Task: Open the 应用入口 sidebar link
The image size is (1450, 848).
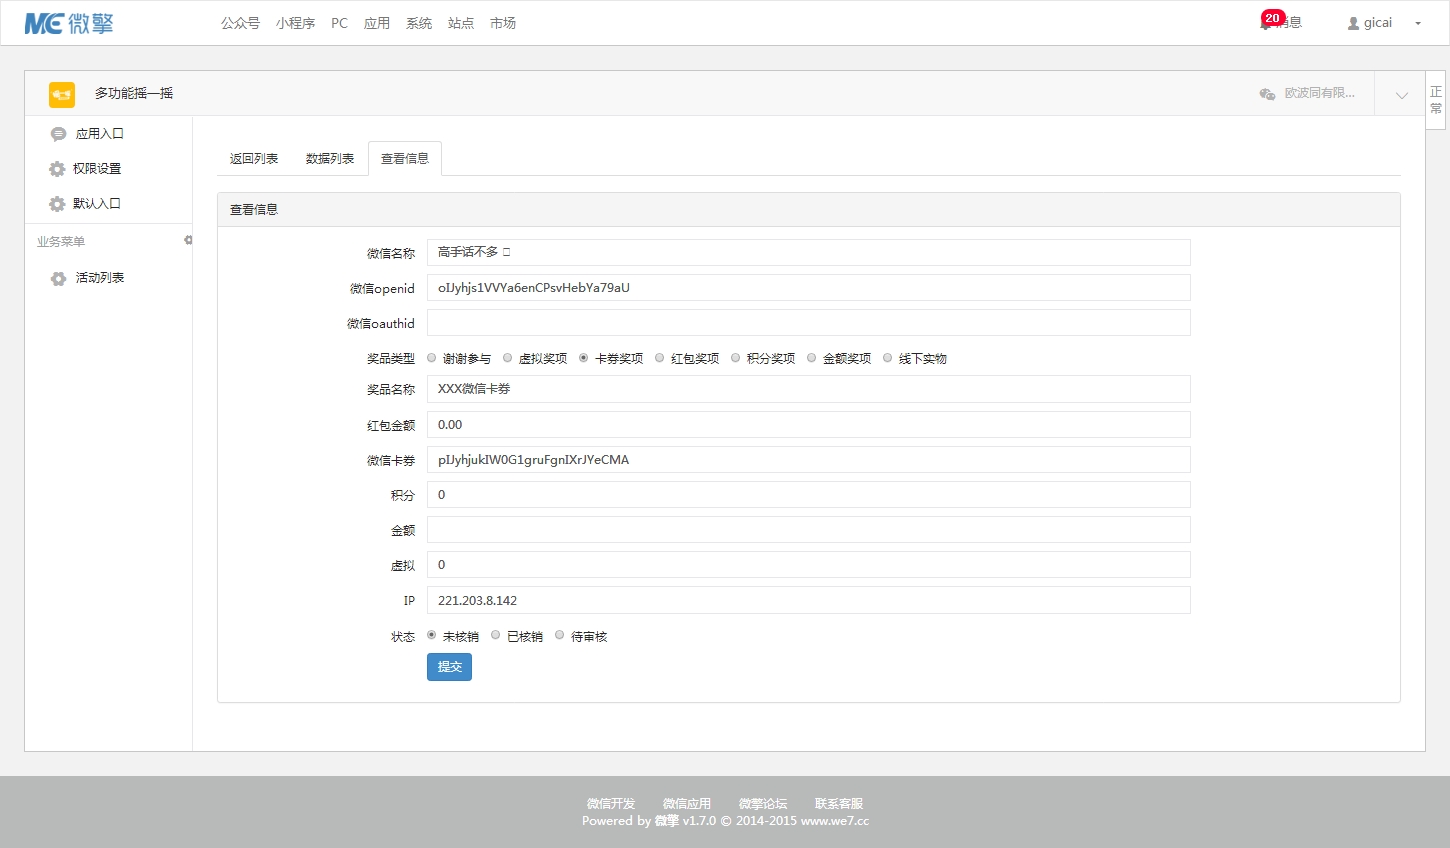Action: coord(100,134)
